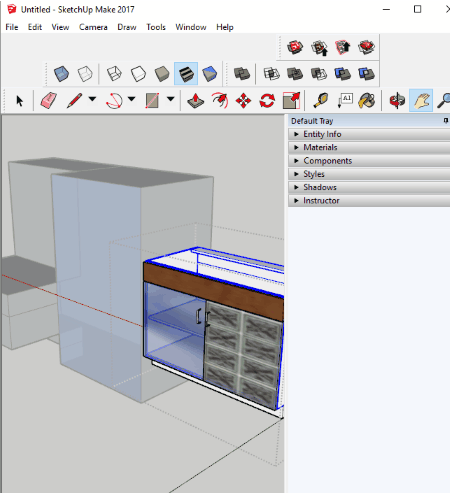Select the Paint Bucket tool
The width and height of the screenshot is (450, 493).
(367, 100)
